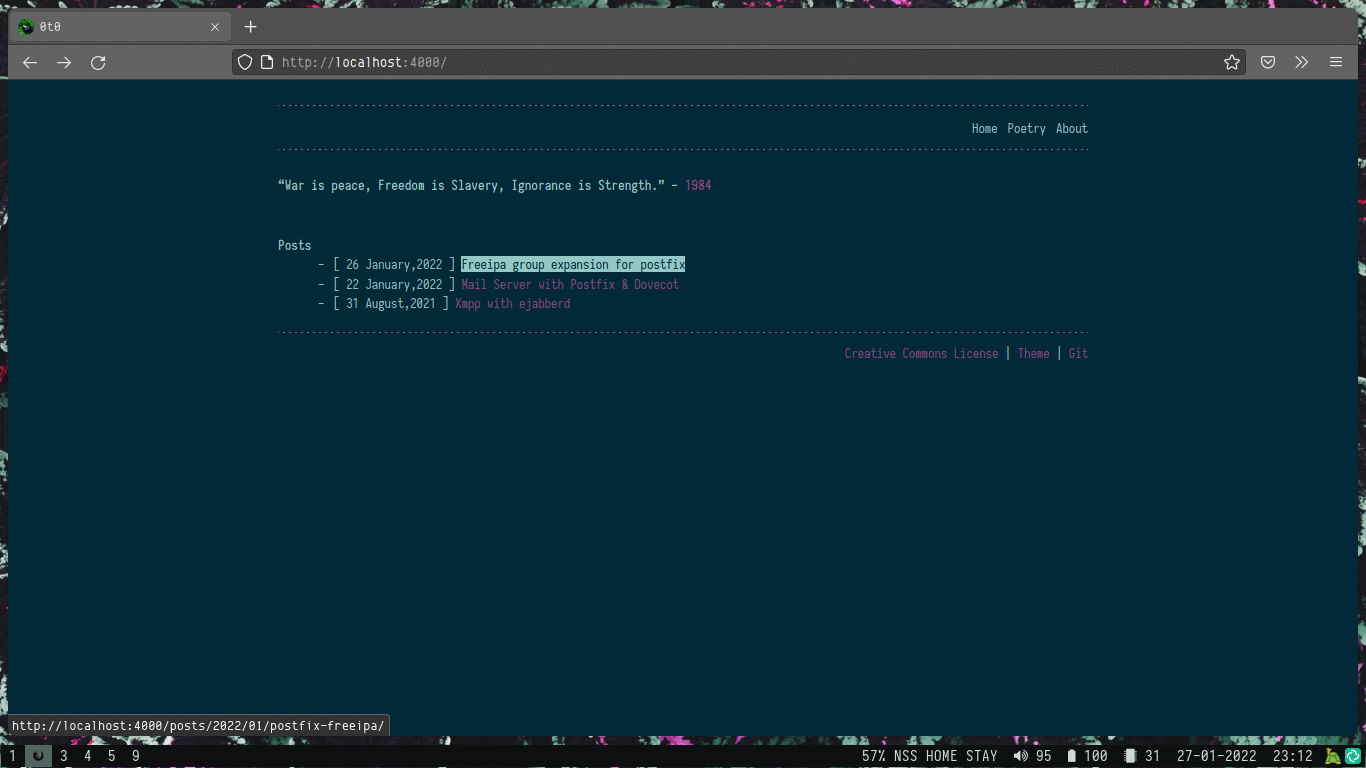
Task: Click the 22 January,2022 date text
Action: (394, 285)
